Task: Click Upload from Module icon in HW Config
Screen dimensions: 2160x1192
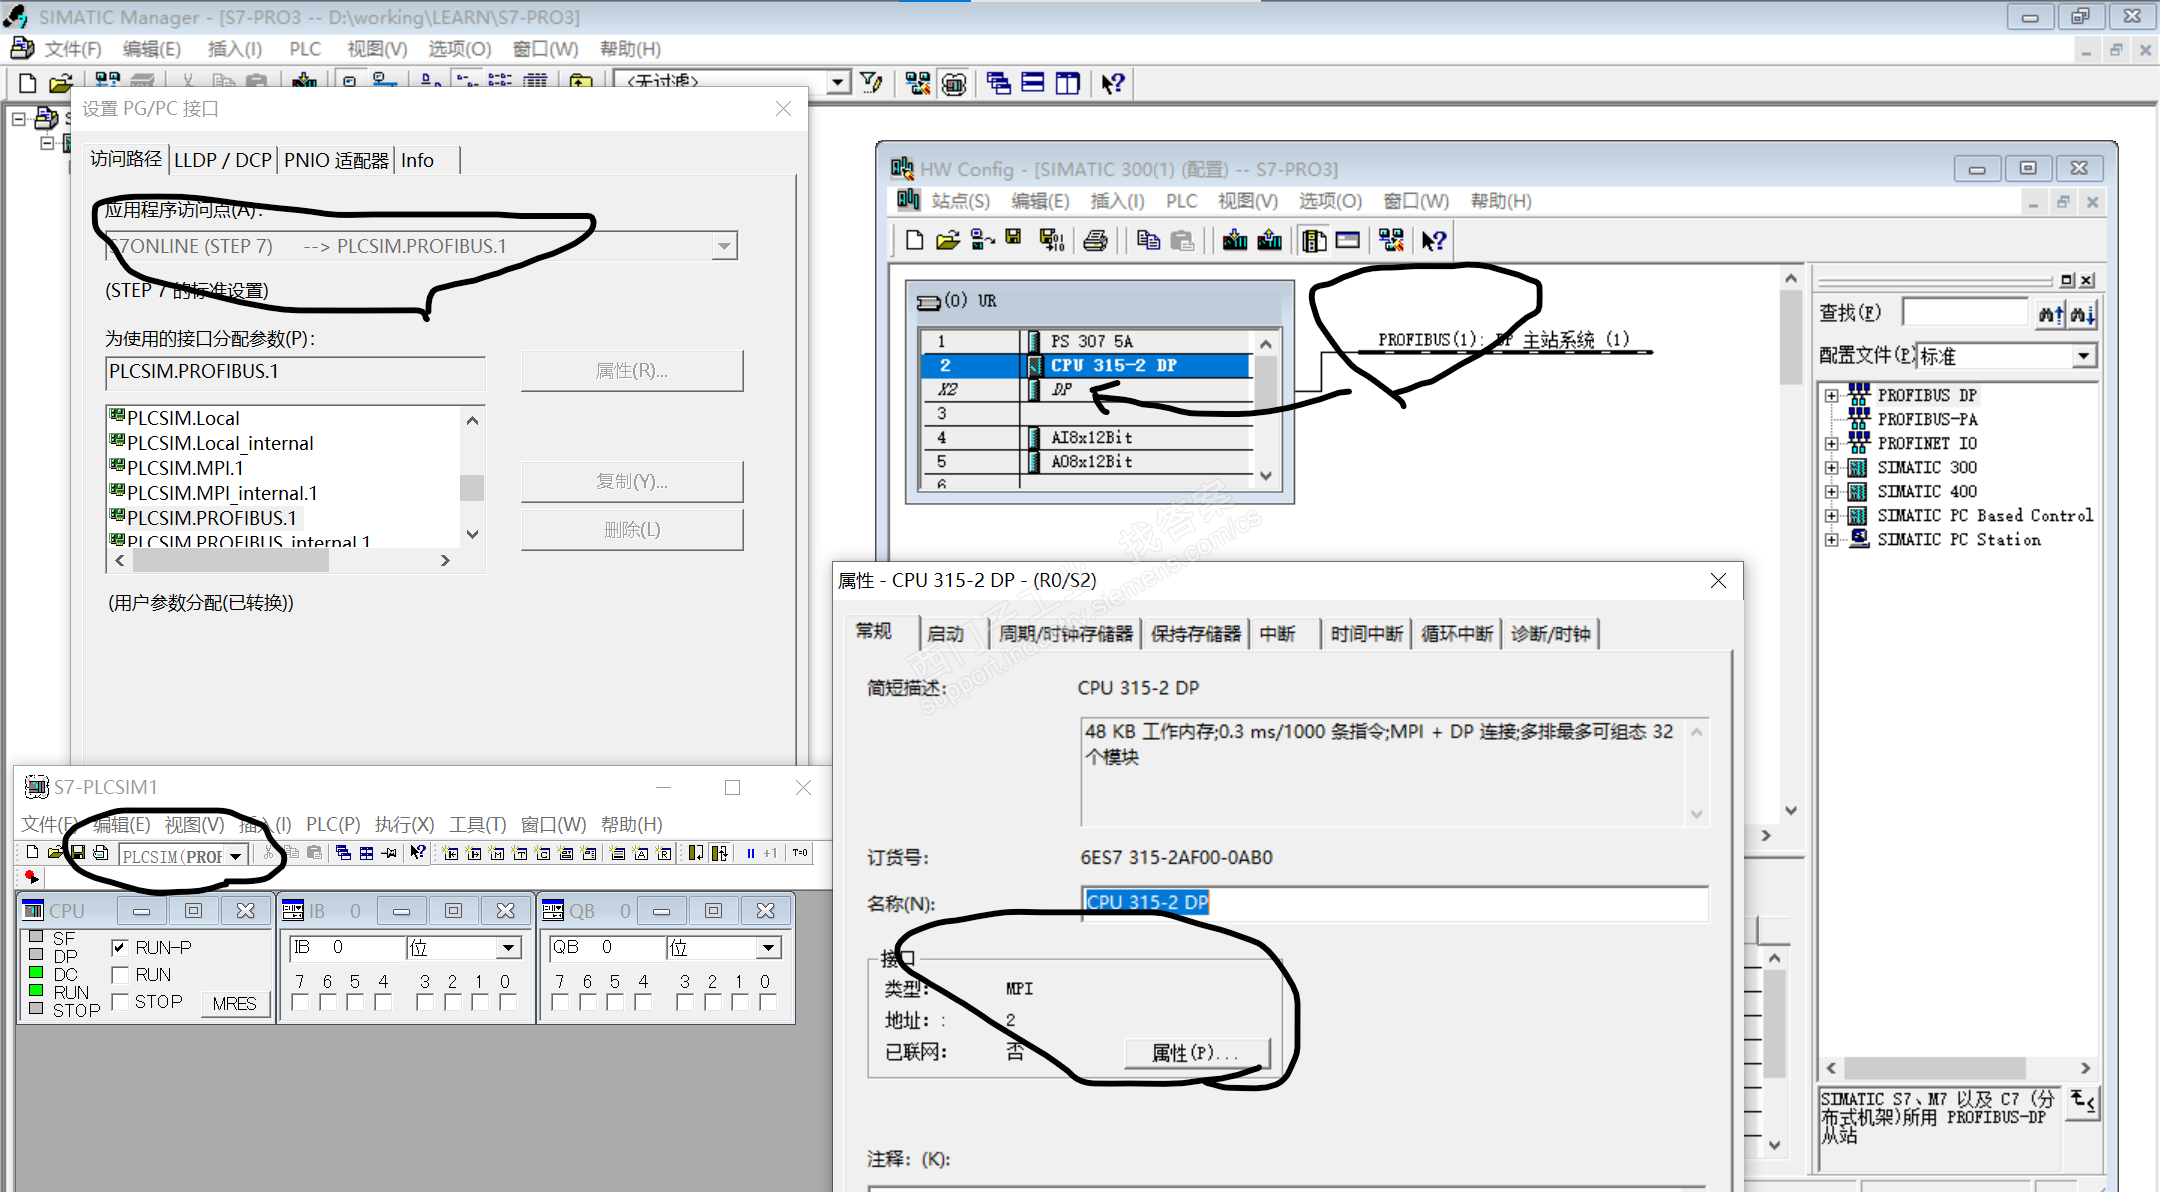Action: click(x=1270, y=240)
